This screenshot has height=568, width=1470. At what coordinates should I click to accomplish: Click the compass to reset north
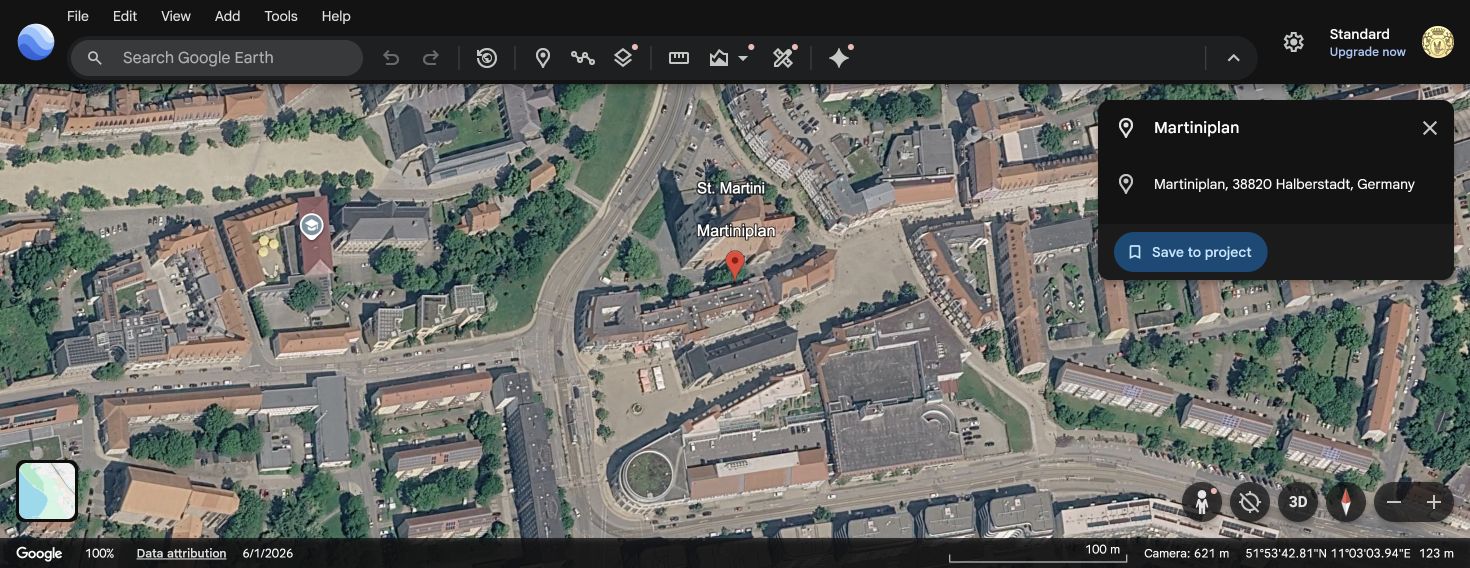point(1345,502)
